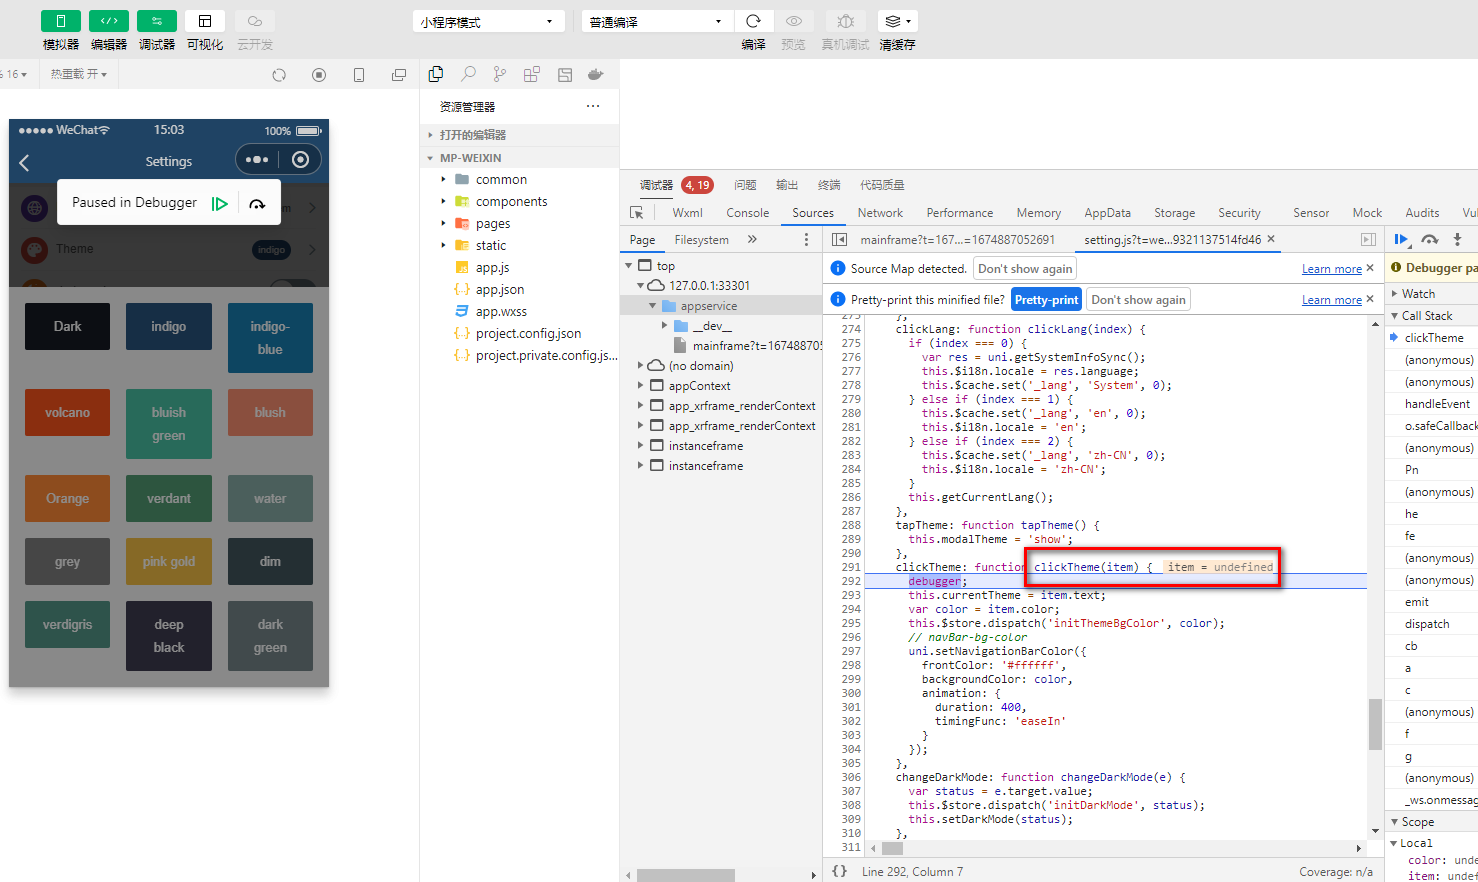Switch to the 问题 problems tab
Image resolution: width=1478 pixels, height=882 pixels.
[745, 185]
